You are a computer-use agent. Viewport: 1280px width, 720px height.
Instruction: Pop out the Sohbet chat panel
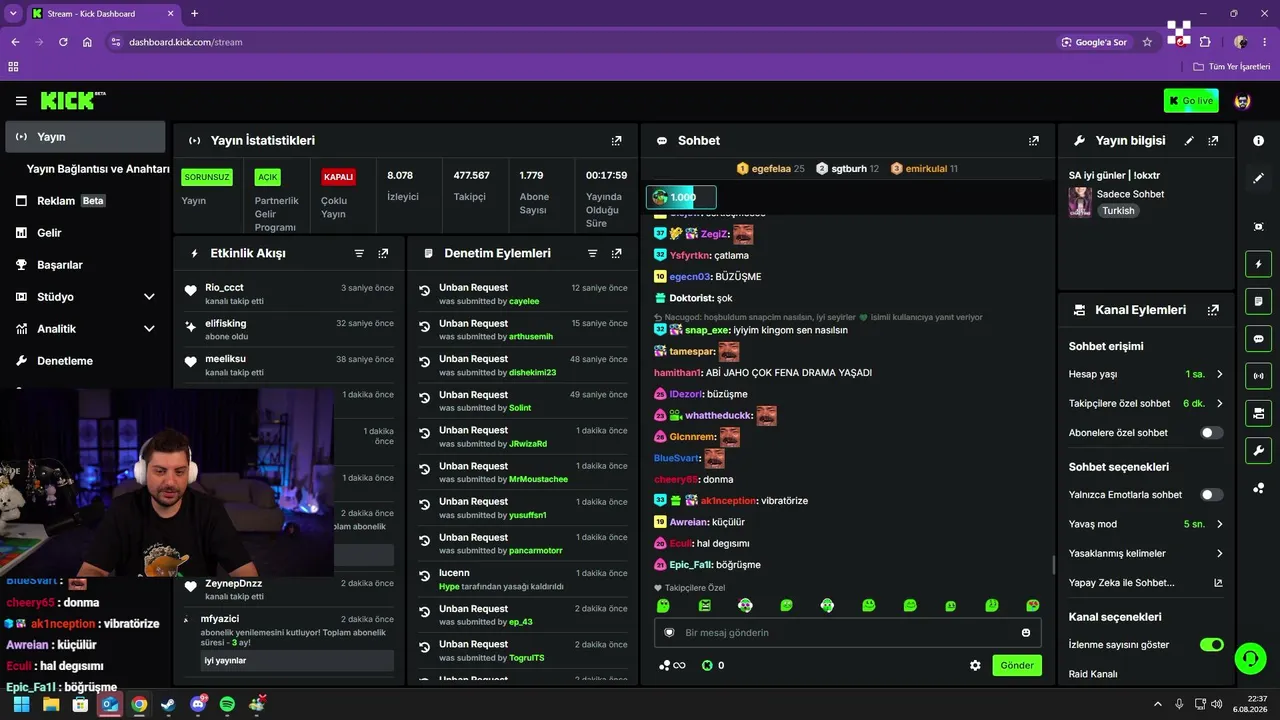coord(1034,141)
